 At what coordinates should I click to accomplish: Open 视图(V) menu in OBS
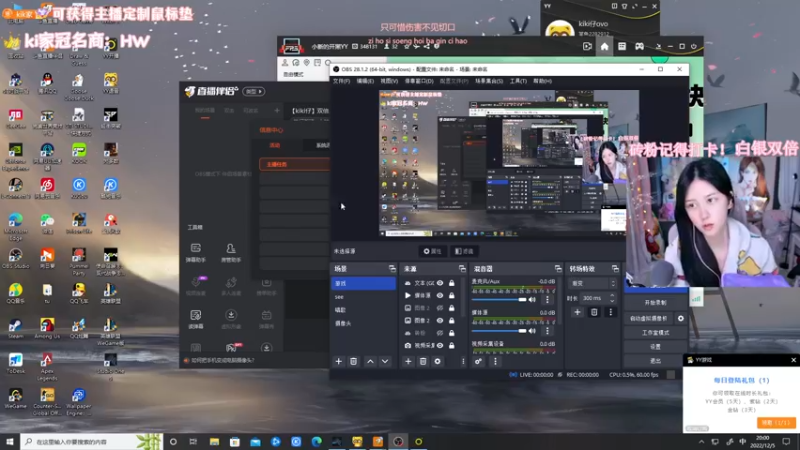(389, 81)
